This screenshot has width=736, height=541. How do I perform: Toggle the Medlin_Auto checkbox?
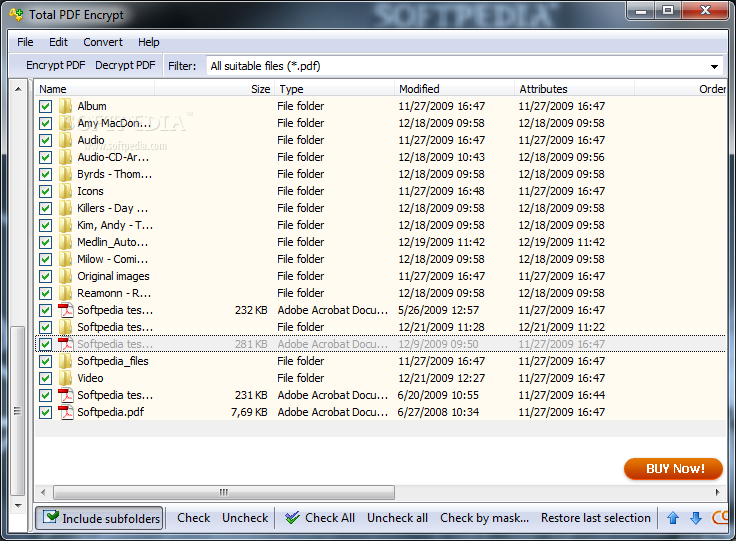pos(46,243)
